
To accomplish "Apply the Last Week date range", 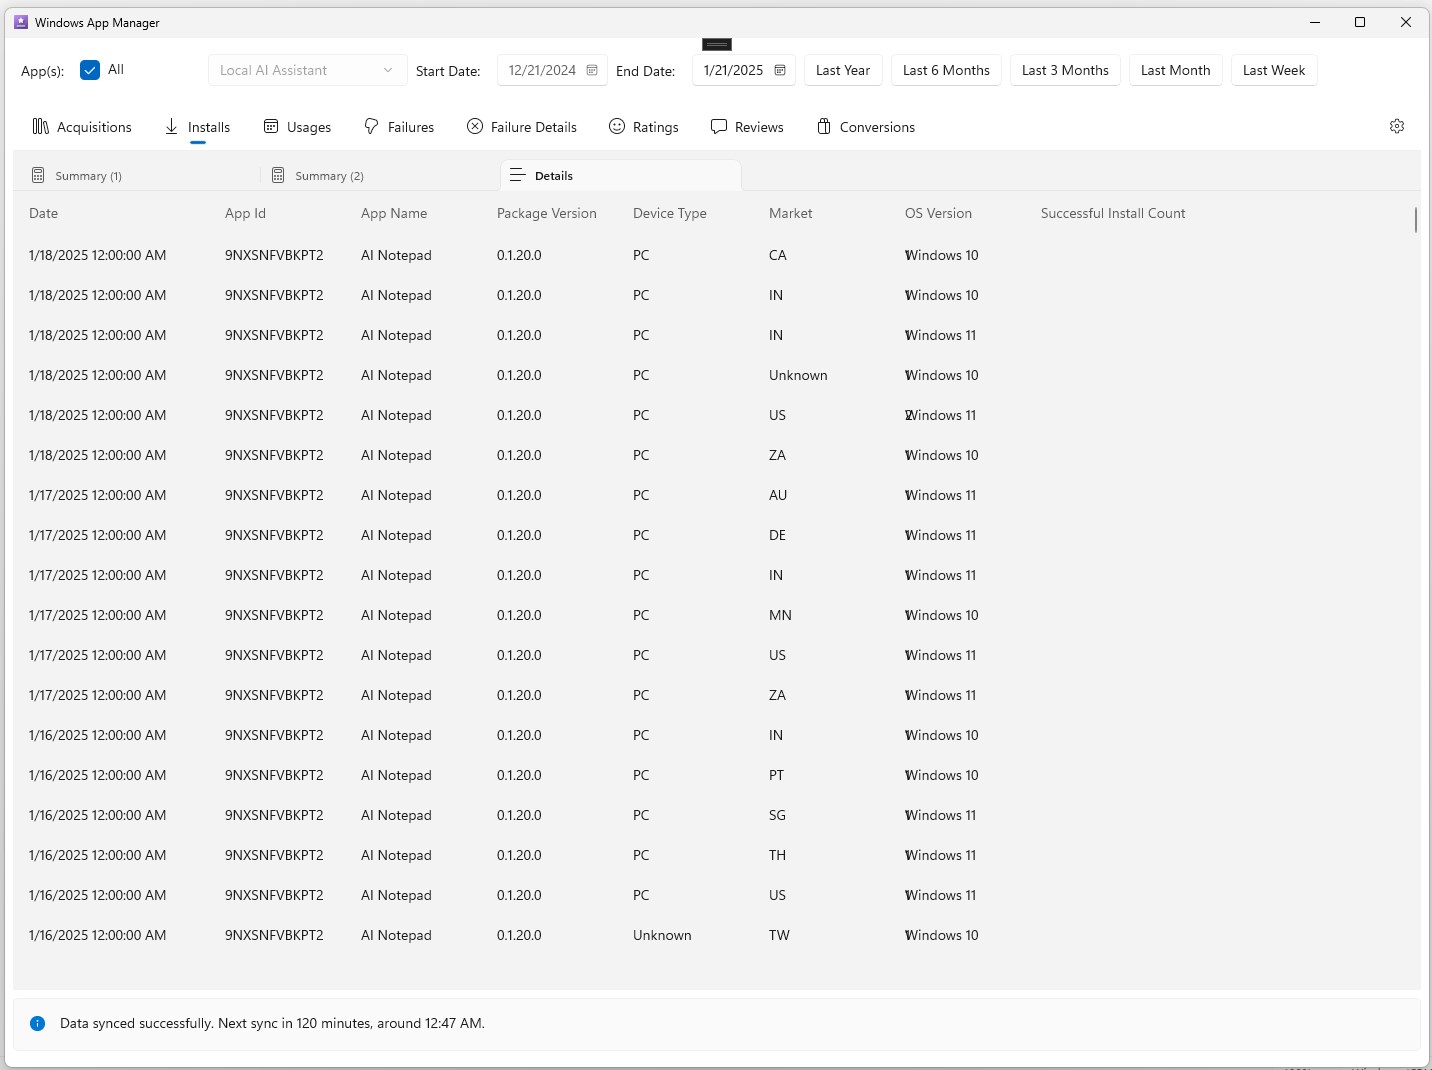I will [x=1274, y=70].
